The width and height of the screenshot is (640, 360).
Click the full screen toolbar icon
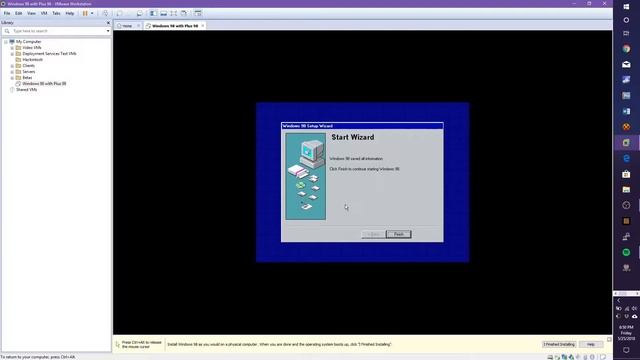pos(173,13)
